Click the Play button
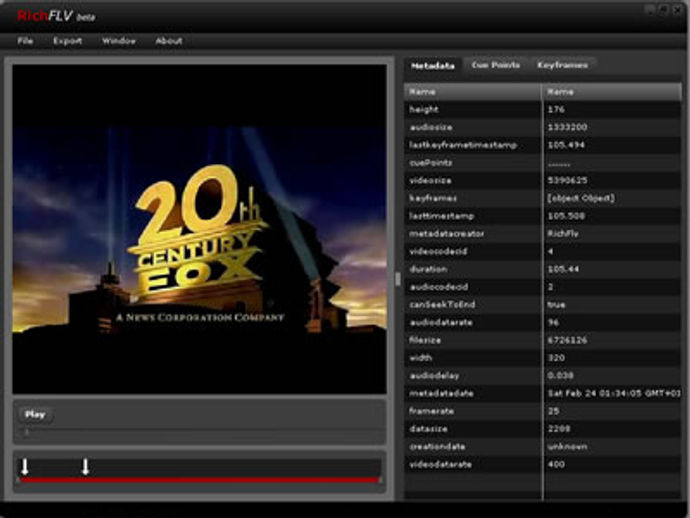 (x=35, y=415)
